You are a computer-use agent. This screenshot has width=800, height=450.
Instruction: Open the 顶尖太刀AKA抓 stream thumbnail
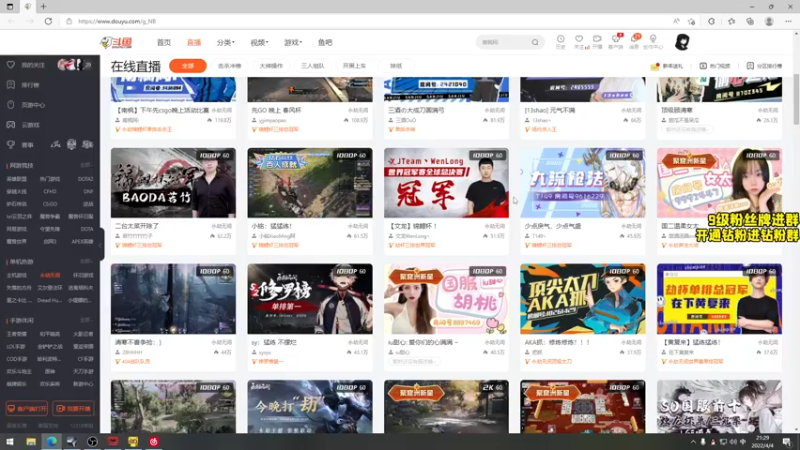pos(583,299)
